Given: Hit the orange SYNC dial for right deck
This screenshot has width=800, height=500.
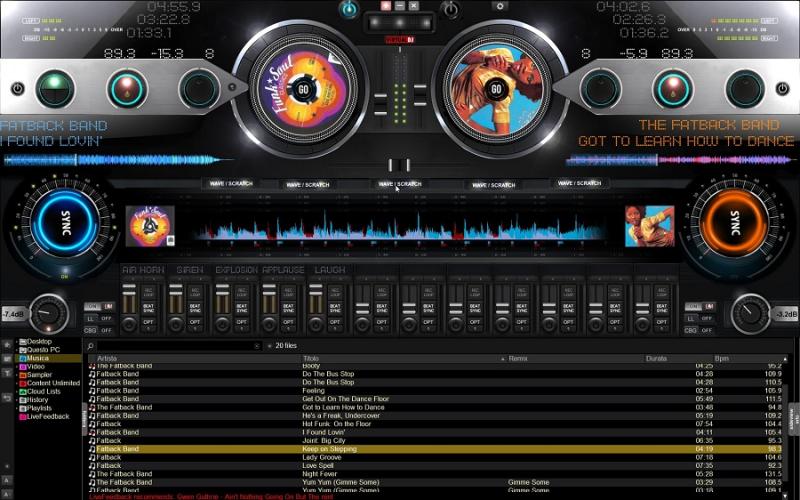Looking at the screenshot, I should [734, 223].
